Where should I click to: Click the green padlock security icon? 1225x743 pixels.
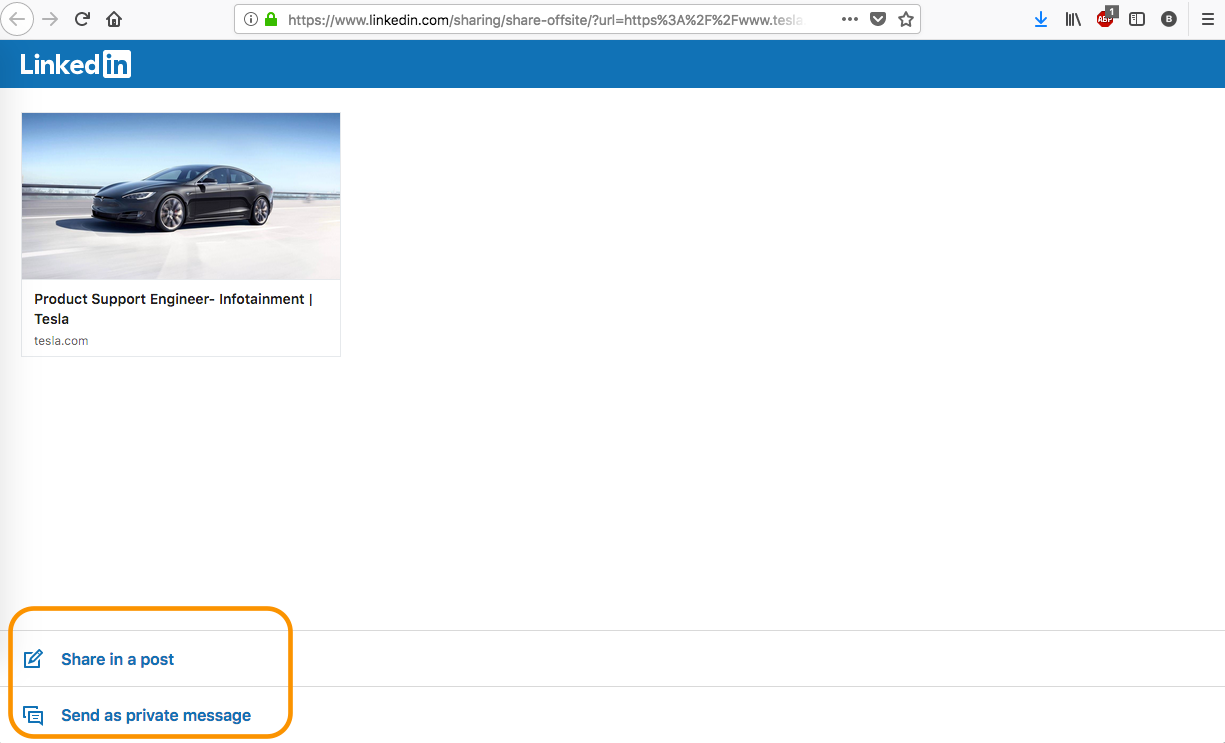tap(270, 19)
